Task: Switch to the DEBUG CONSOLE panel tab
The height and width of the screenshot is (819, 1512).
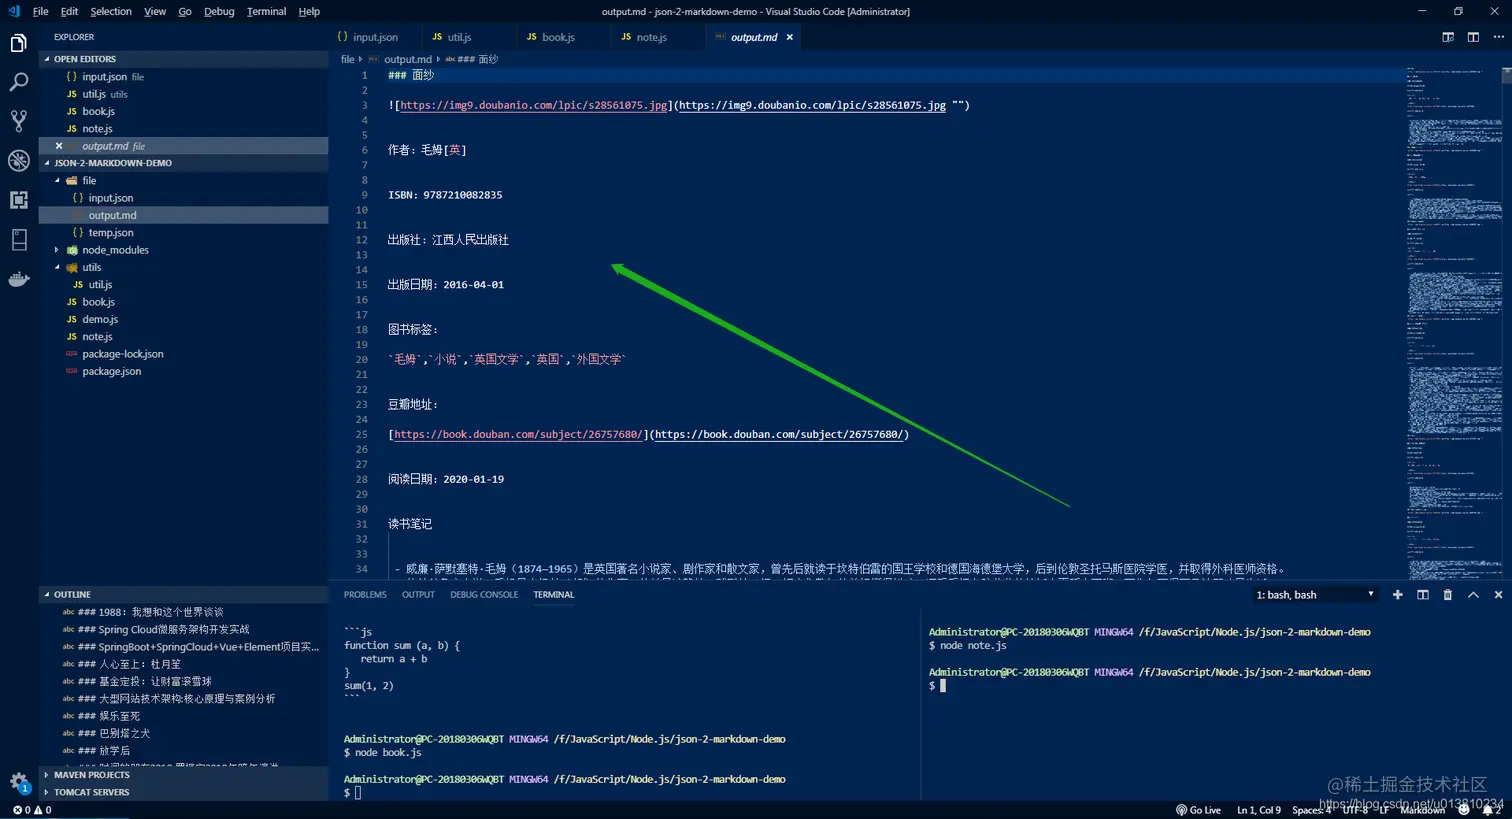Action: coord(484,594)
